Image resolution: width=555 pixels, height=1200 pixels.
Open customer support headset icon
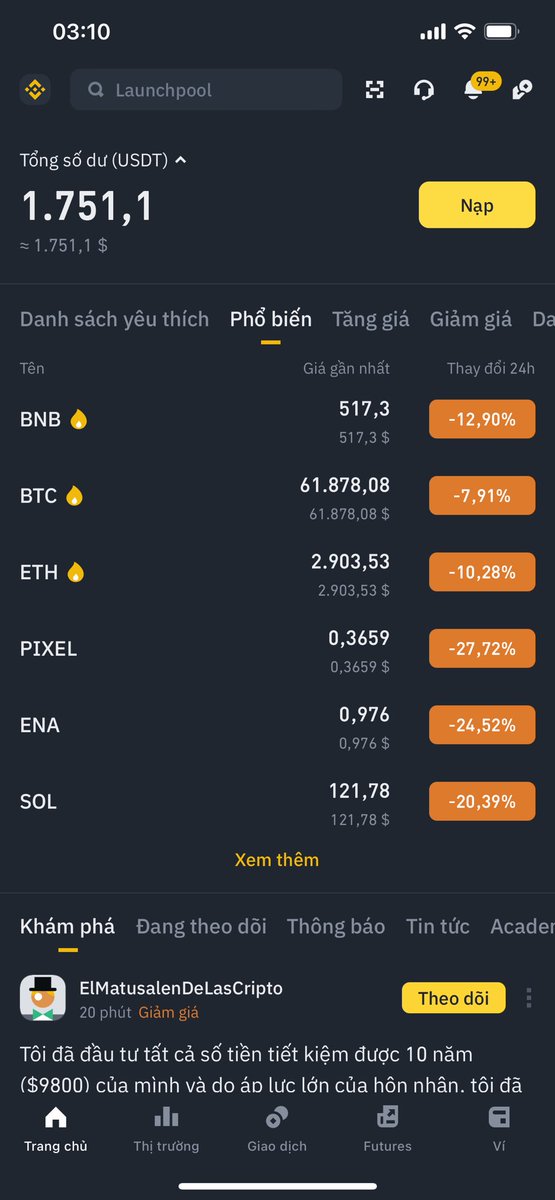423,90
